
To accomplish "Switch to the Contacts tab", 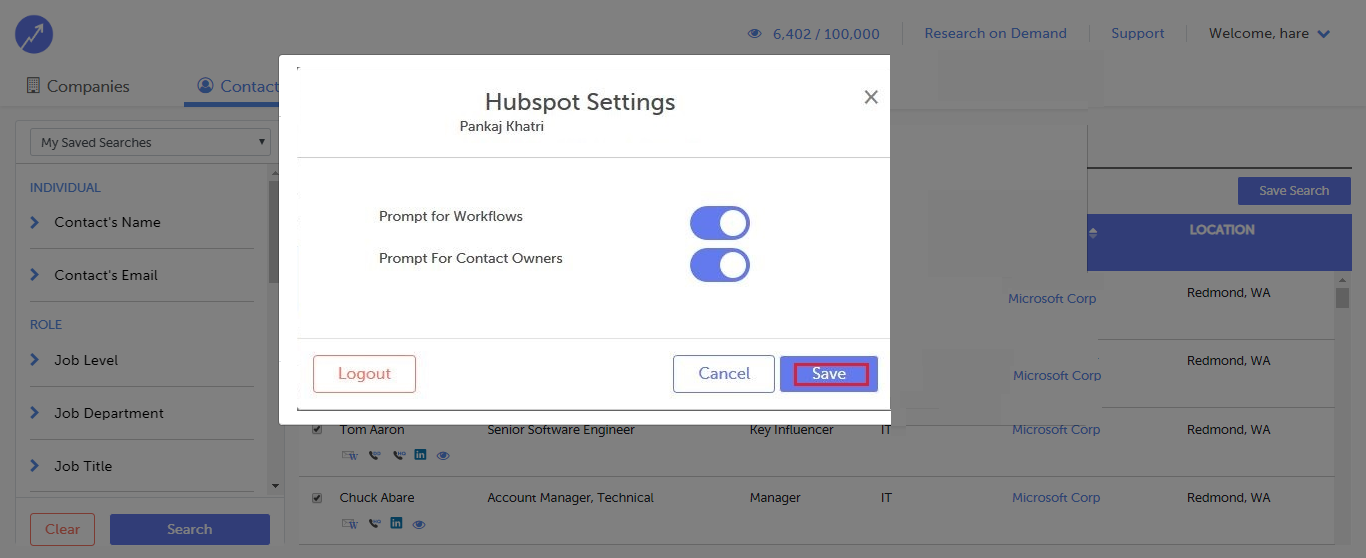I will tap(238, 86).
